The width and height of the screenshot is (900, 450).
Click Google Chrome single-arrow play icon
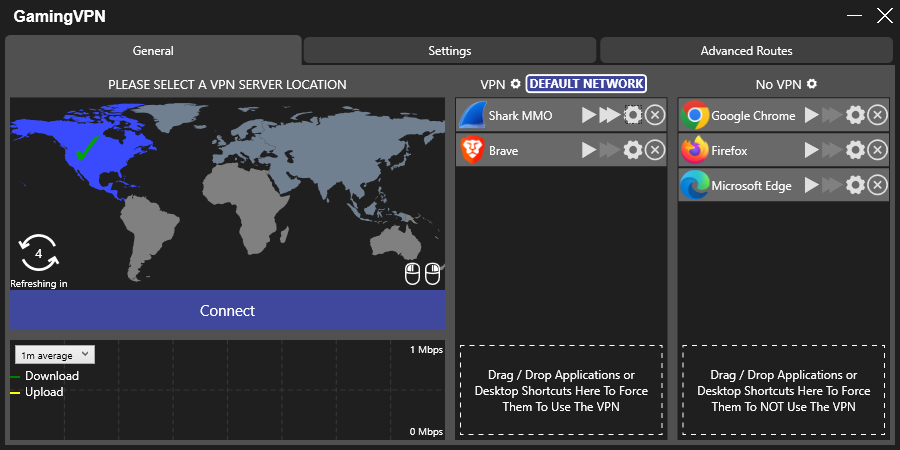pyautogui.click(x=811, y=116)
